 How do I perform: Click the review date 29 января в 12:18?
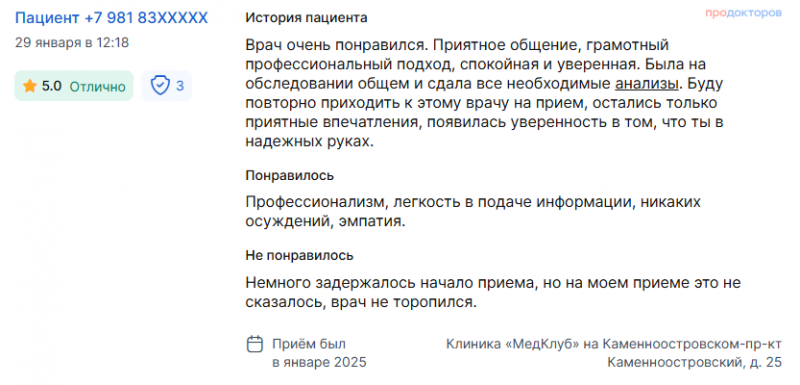72,42
